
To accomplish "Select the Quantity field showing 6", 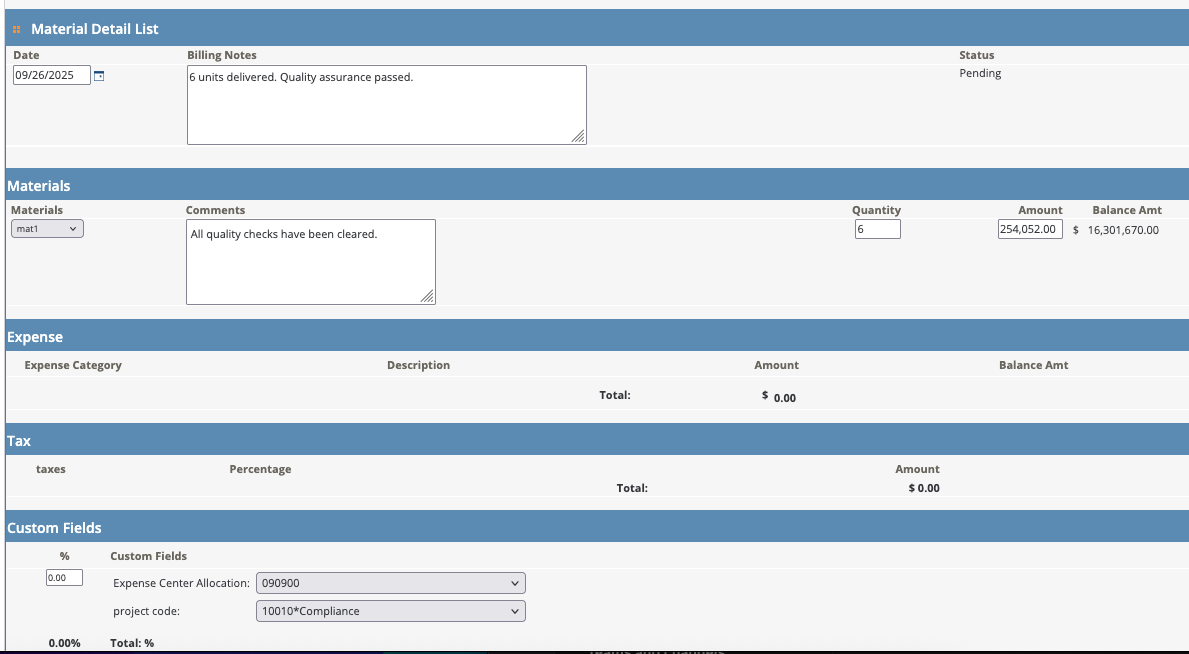I will point(877,230).
